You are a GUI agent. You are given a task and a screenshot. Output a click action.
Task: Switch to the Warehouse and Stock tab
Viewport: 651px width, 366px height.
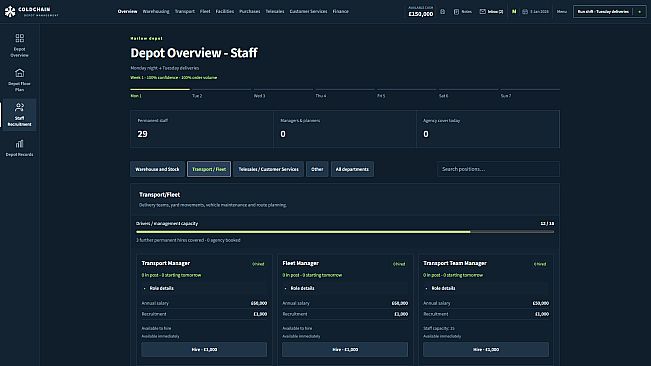pyautogui.click(x=157, y=169)
